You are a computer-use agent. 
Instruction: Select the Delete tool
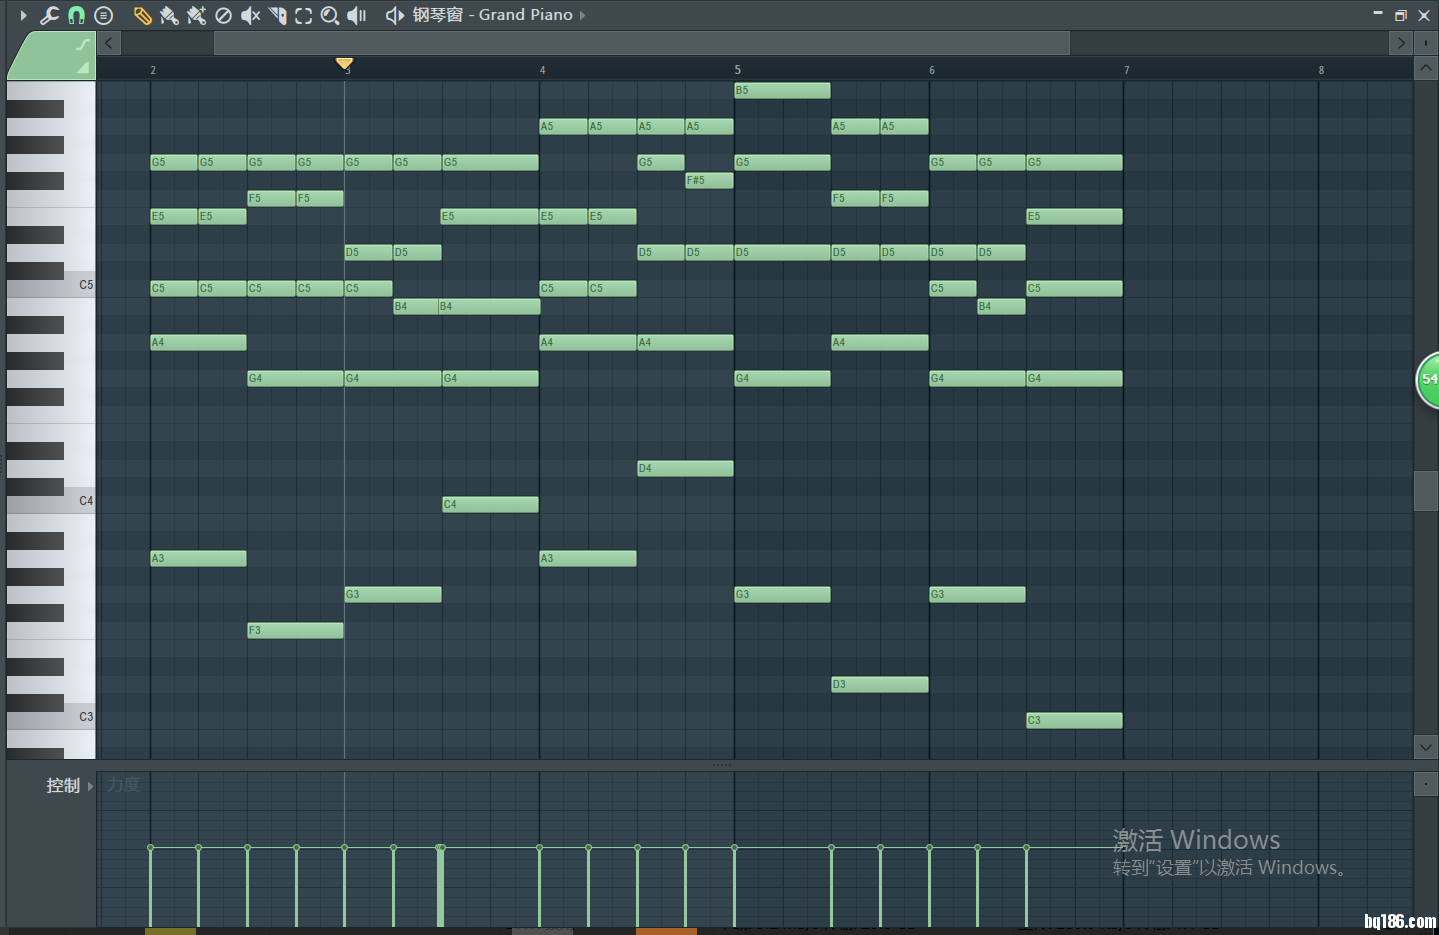pyautogui.click(x=223, y=15)
